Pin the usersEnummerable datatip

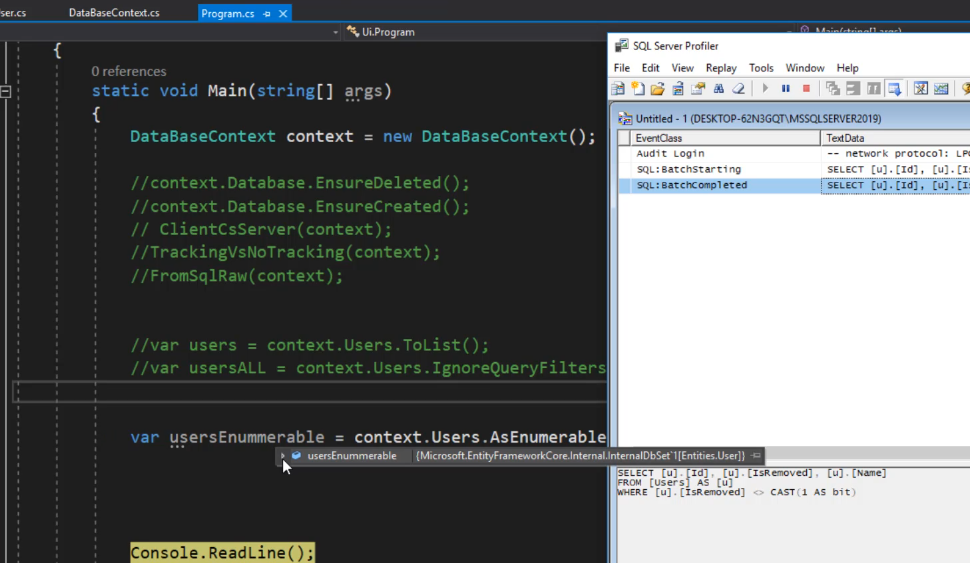(756, 455)
